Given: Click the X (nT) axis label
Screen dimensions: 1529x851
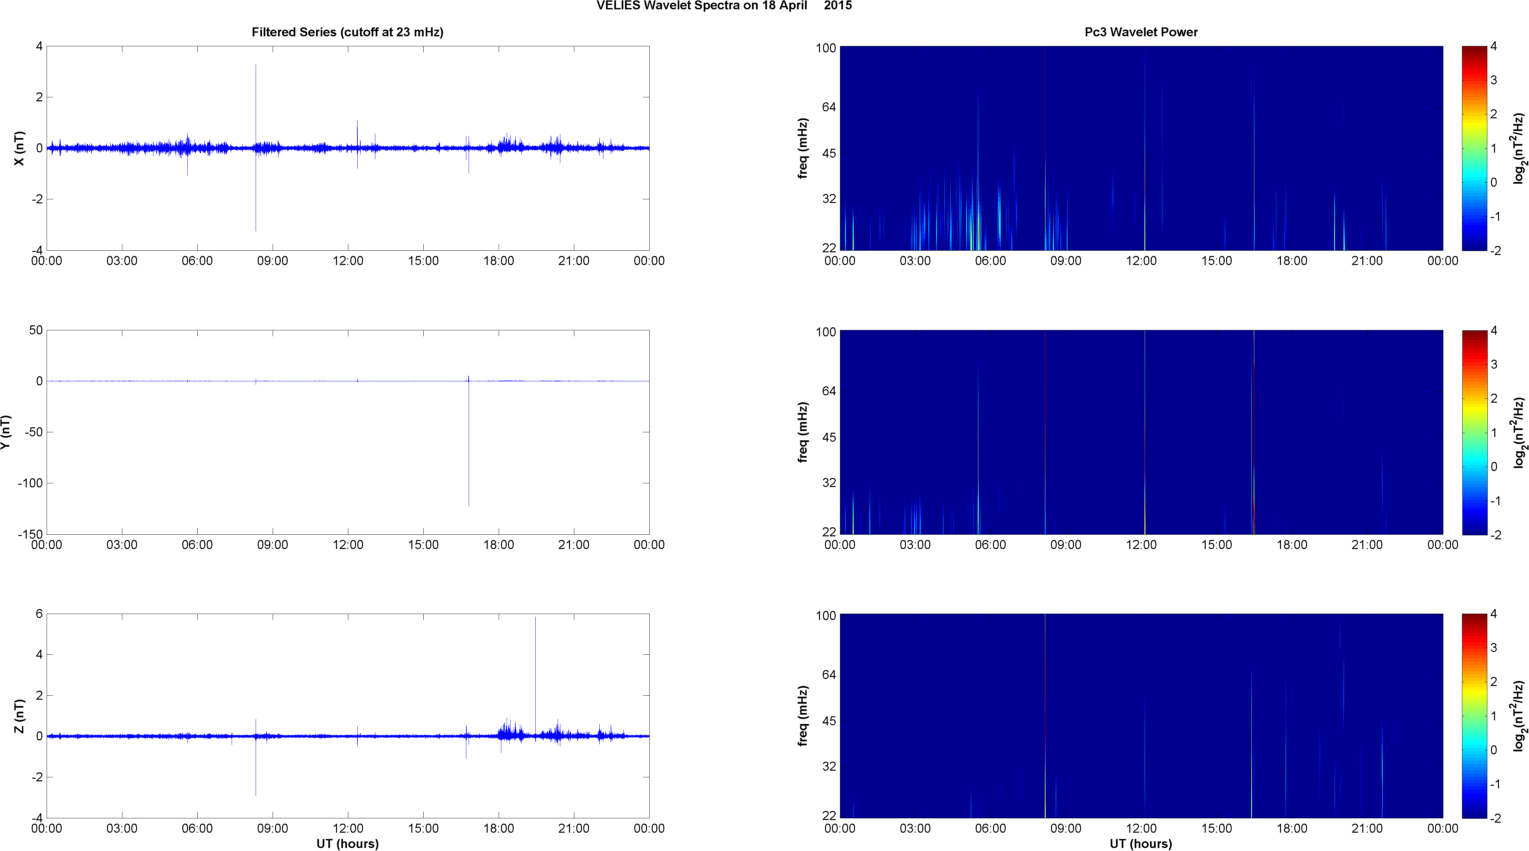Looking at the screenshot, I should [20, 148].
